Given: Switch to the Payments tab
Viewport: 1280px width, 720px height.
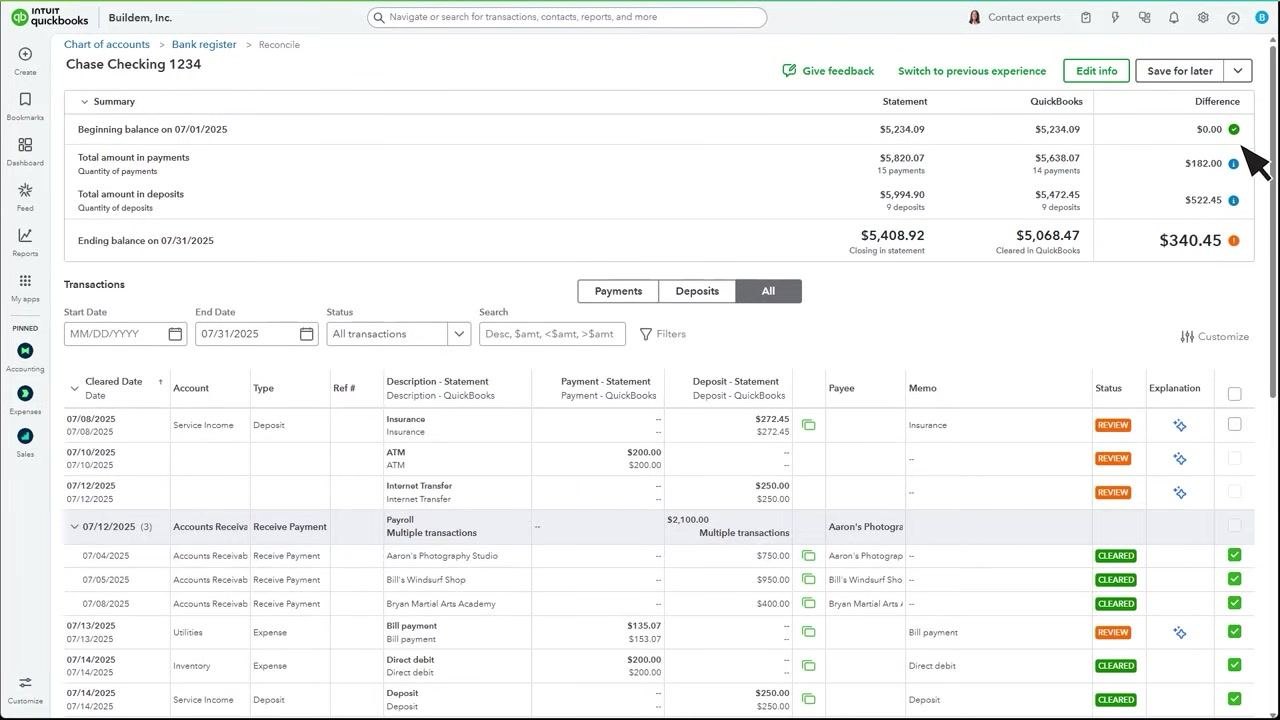Looking at the screenshot, I should pos(618,291).
